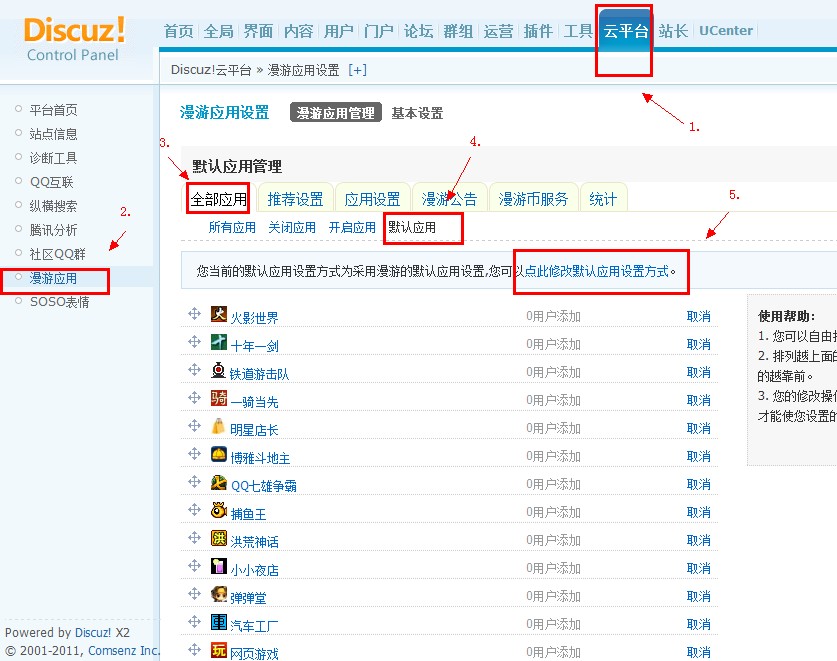Select 漫游应用 in the sidebar
Image resolution: width=837 pixels, height=661 pixels.
pyautogui.click(x=53, y=278)
